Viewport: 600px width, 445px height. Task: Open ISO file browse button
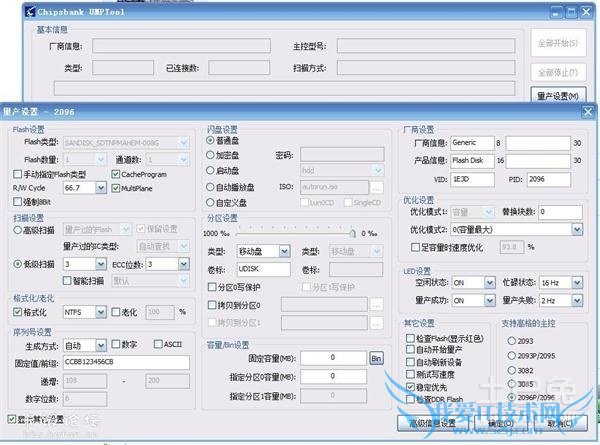pyautogui.click(x=377, y=187)
